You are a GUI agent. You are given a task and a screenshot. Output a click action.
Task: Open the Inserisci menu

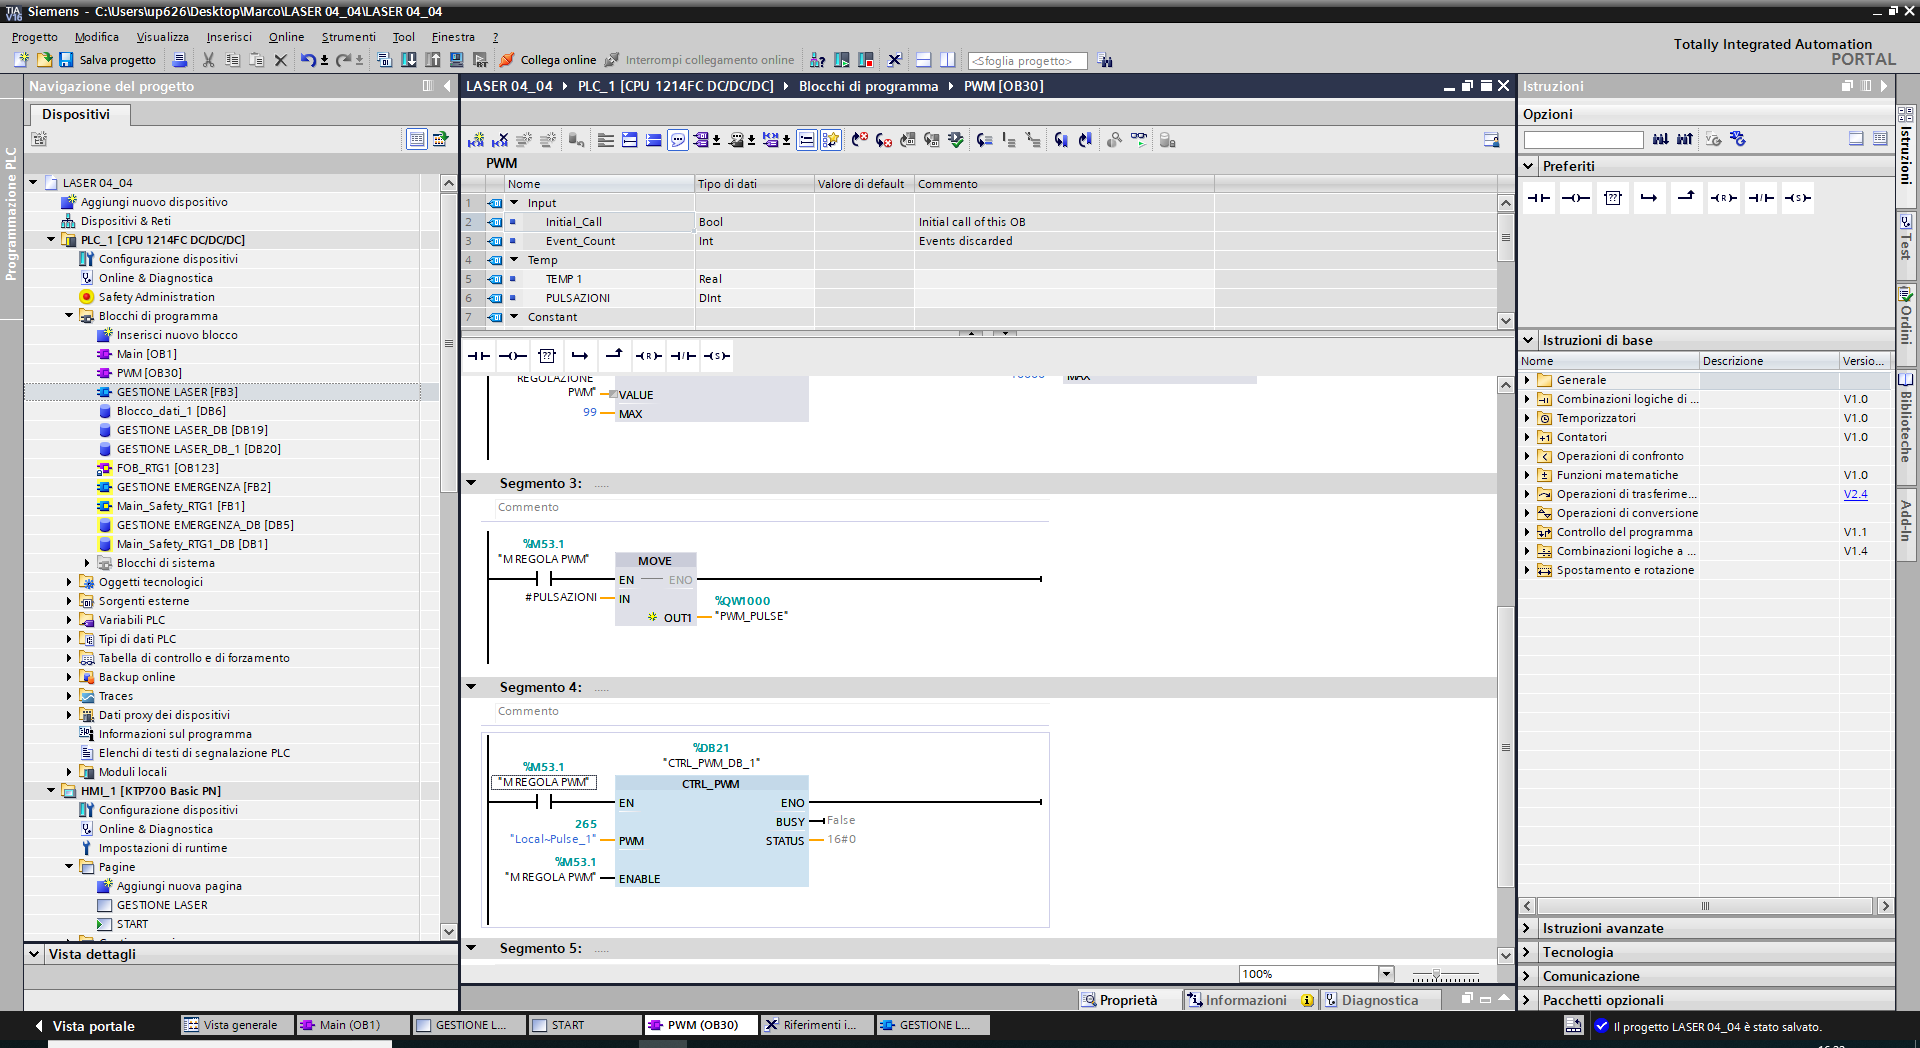click(229, 37)
